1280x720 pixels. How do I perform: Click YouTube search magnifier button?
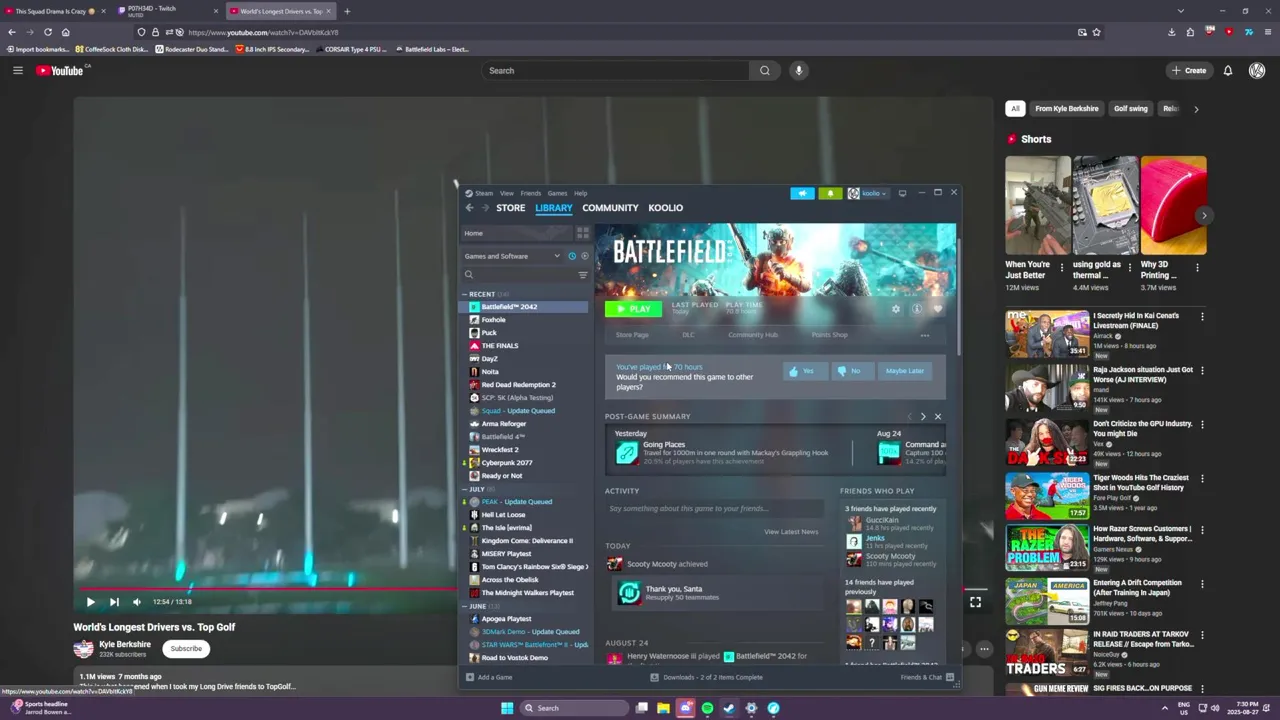(765, 70)
